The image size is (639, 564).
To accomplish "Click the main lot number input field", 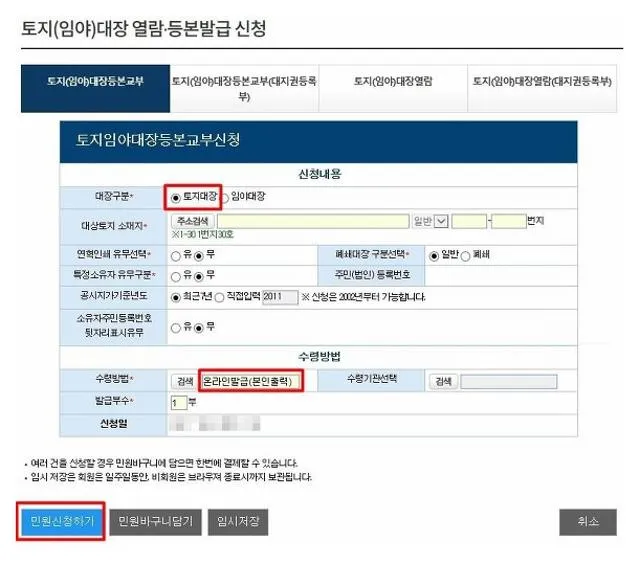I will (469, 221).
